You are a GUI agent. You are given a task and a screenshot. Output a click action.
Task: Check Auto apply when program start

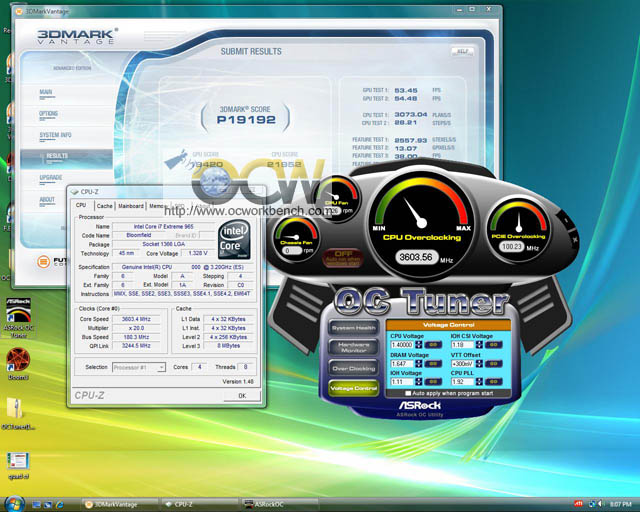click(x=408, y=393)
